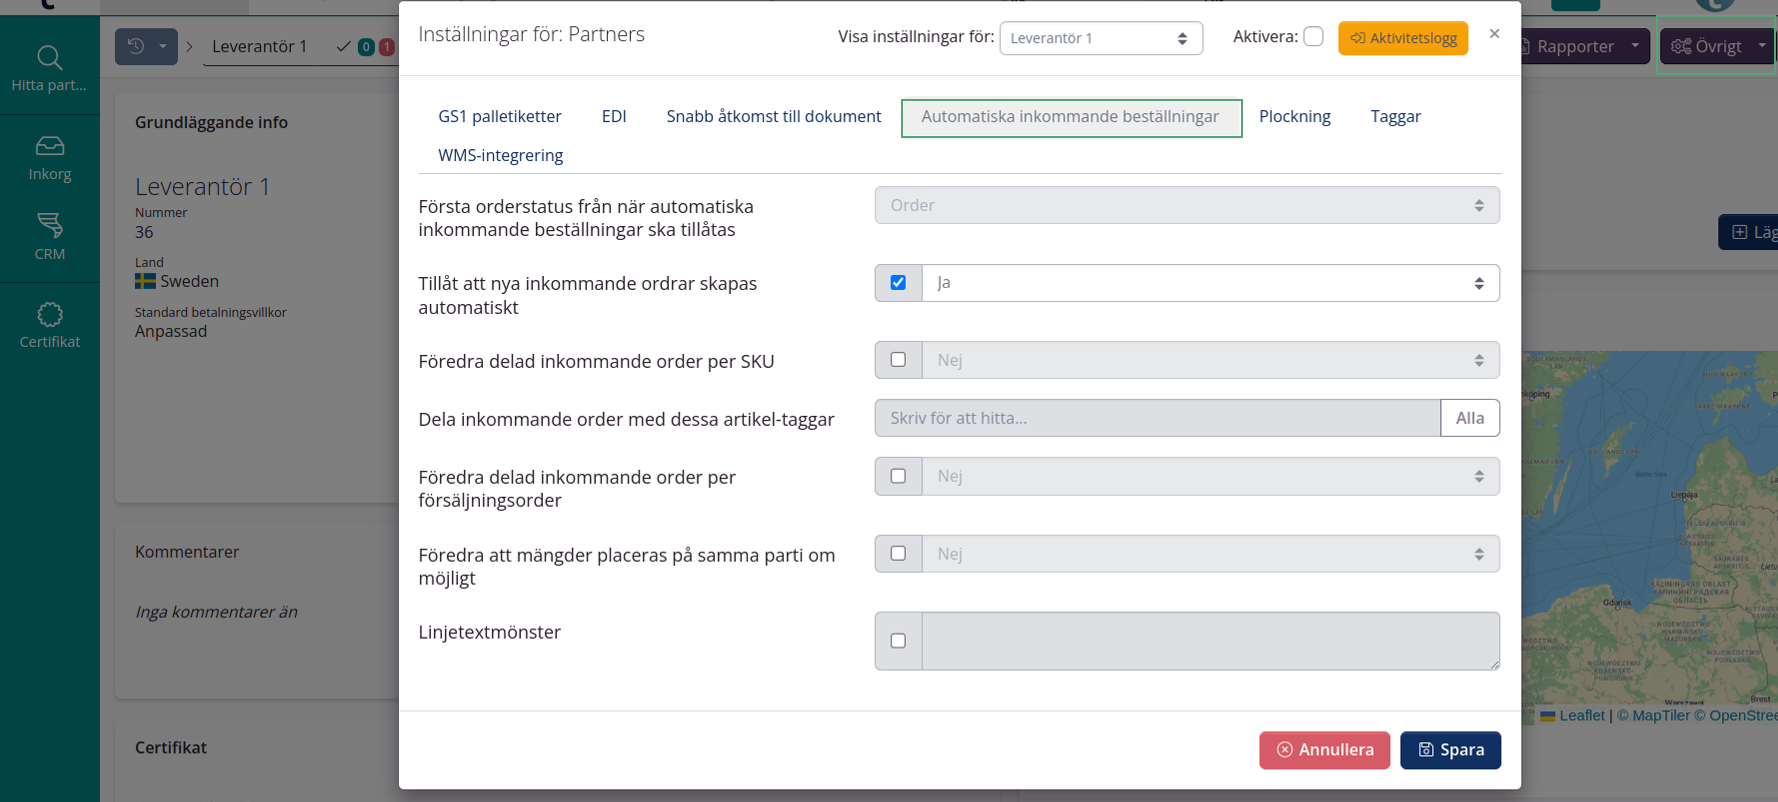Enable the Aktivera checkbox
Viewport: 1778px width, 802px height.
[1313, 37]
